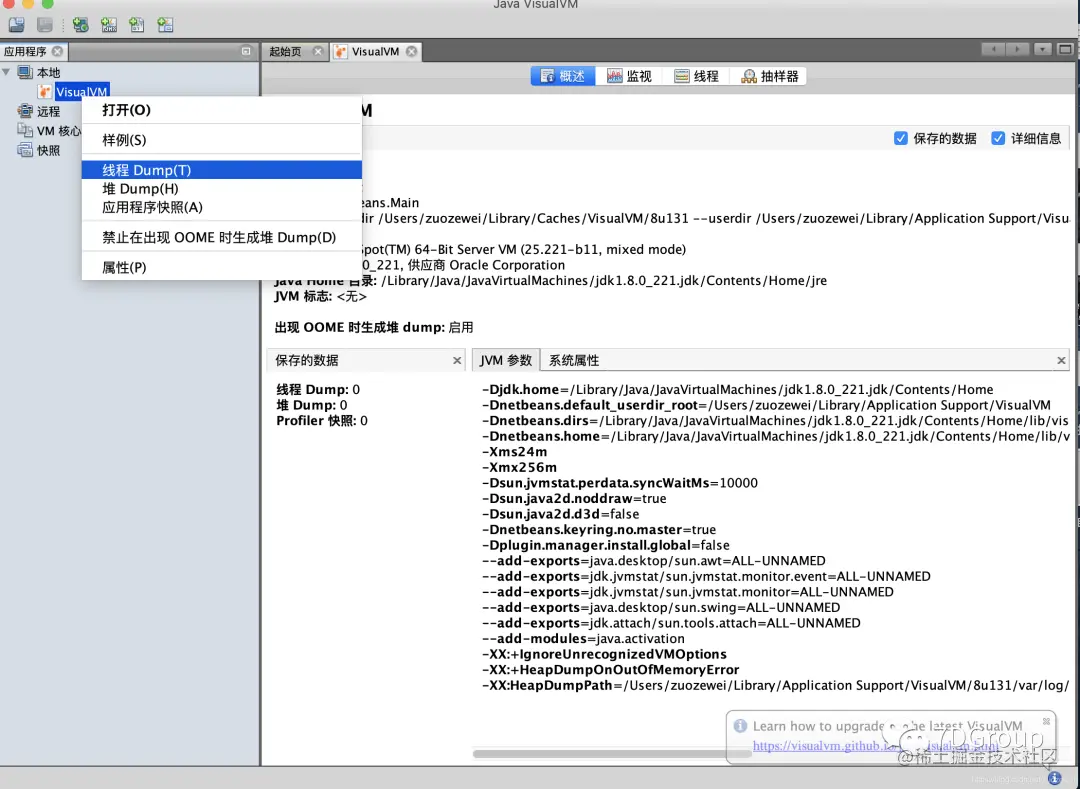Click the Add JMX Connection toolbar icon
1080x789 pixels.
(x=108, y=25)
